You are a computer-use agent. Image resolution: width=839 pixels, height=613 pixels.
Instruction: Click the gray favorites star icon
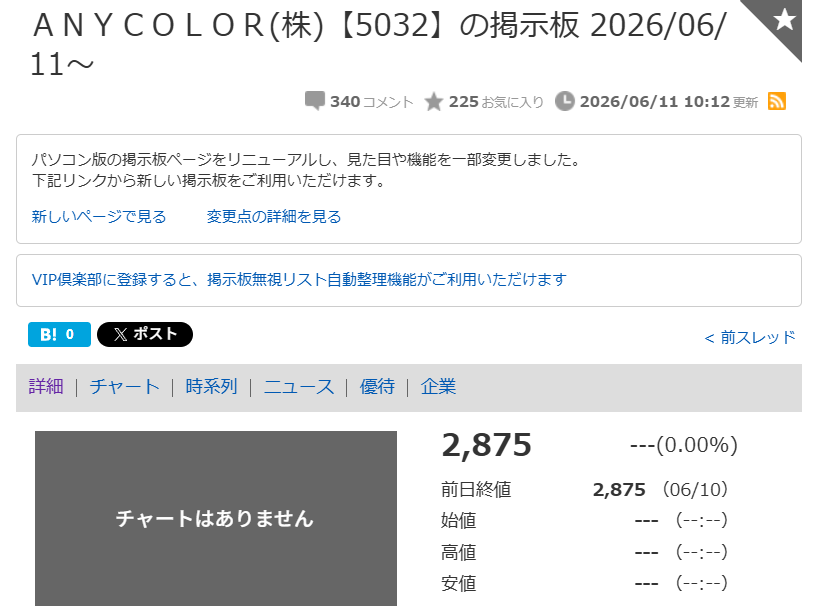pos(433,102)
